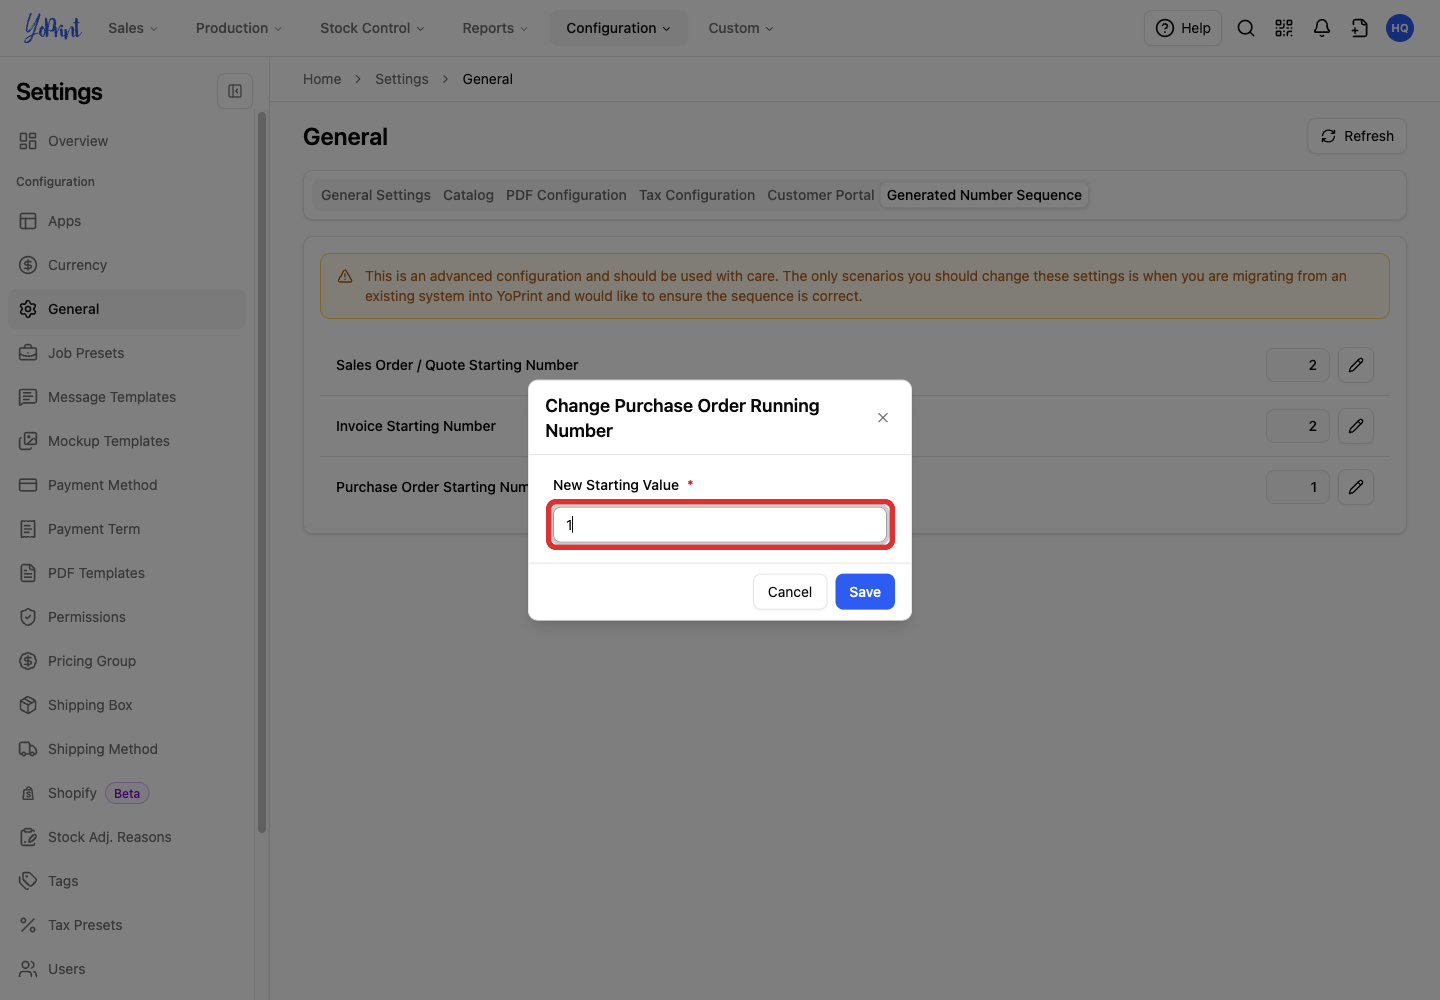Expand the Configuration menu
Viewport: 1440px width, 1000px height.
[x=618, y=28]
